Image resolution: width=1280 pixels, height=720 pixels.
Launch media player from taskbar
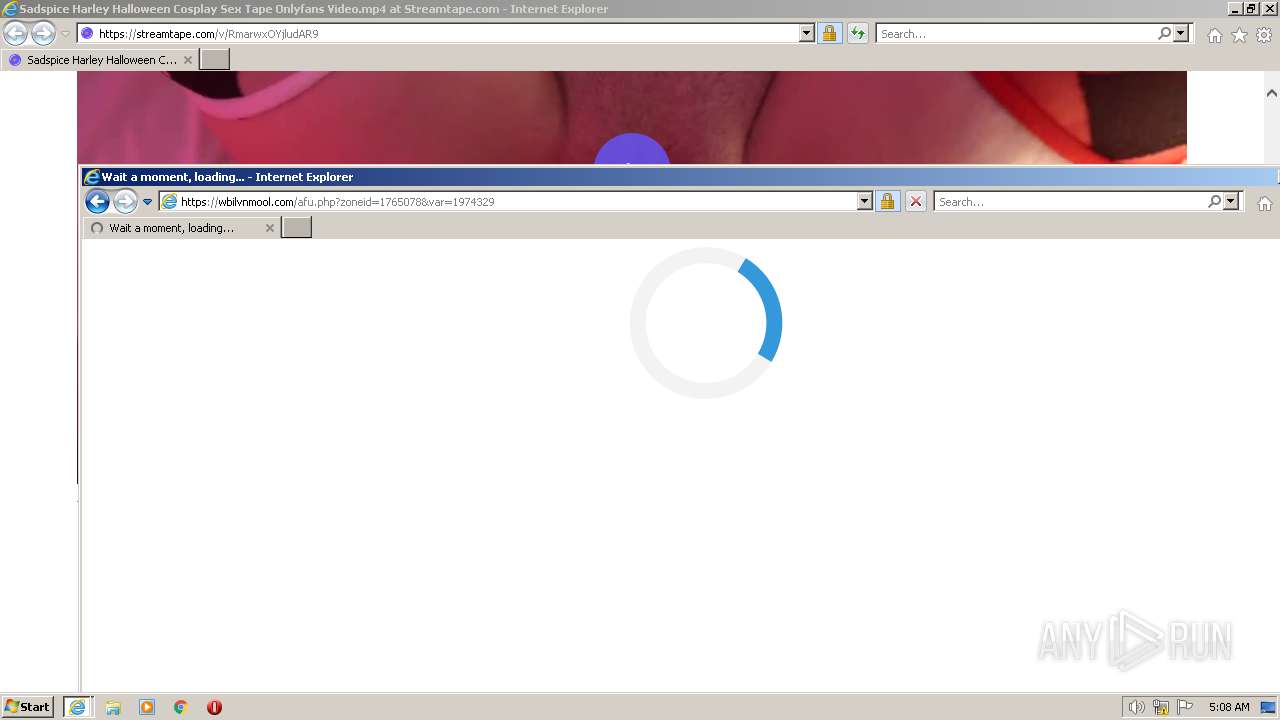point(147,707)
